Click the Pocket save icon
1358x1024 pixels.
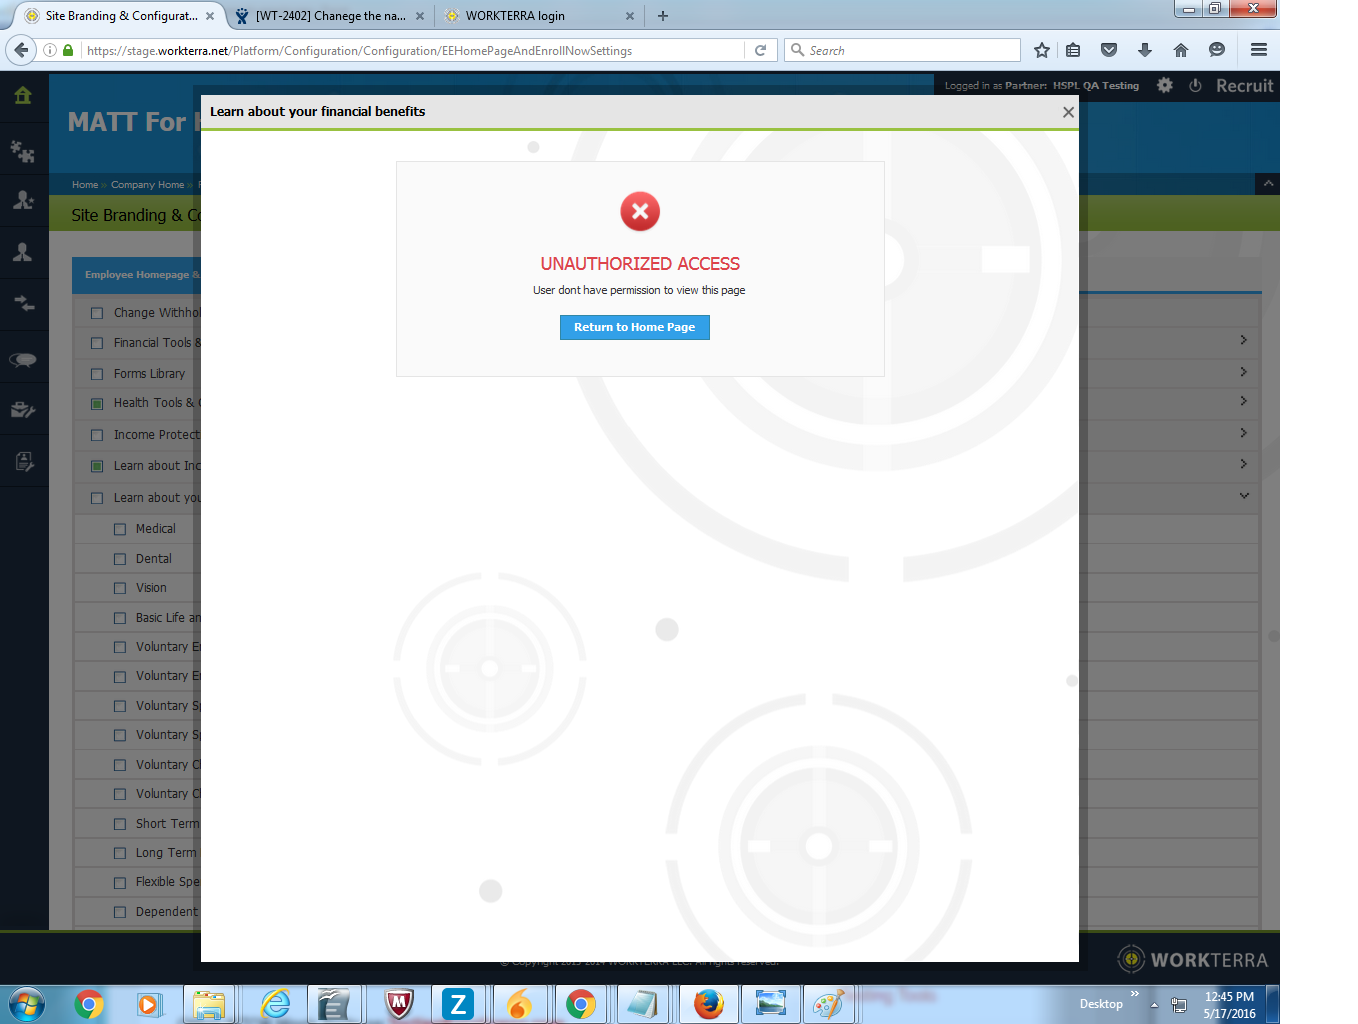point(1109,50)
